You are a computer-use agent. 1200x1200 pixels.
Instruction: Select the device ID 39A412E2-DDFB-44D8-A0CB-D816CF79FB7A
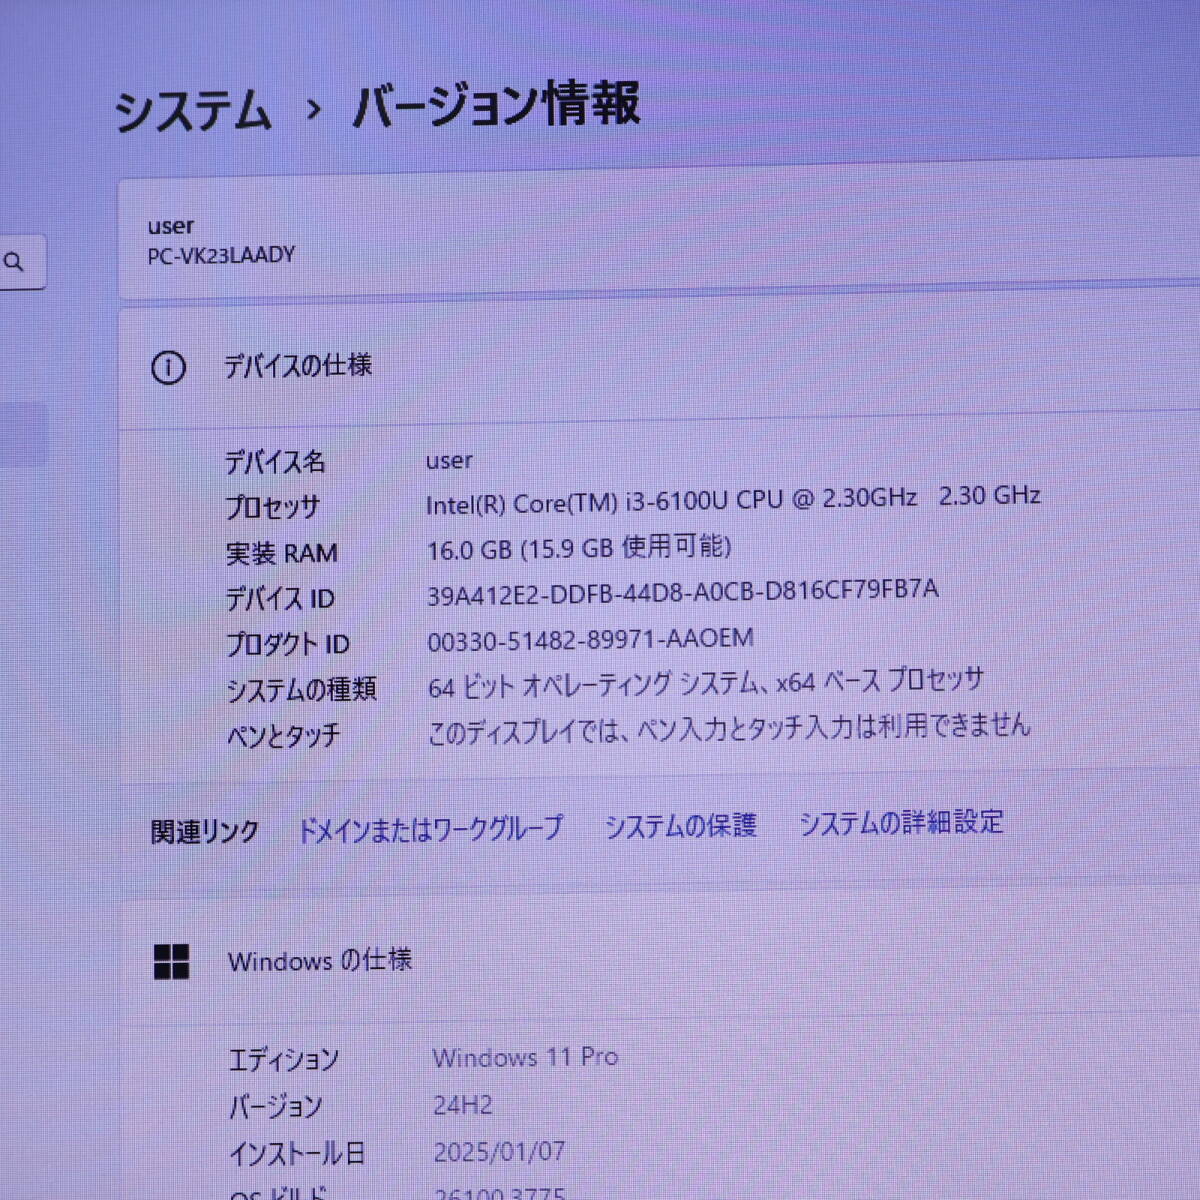tap(683, 592)
